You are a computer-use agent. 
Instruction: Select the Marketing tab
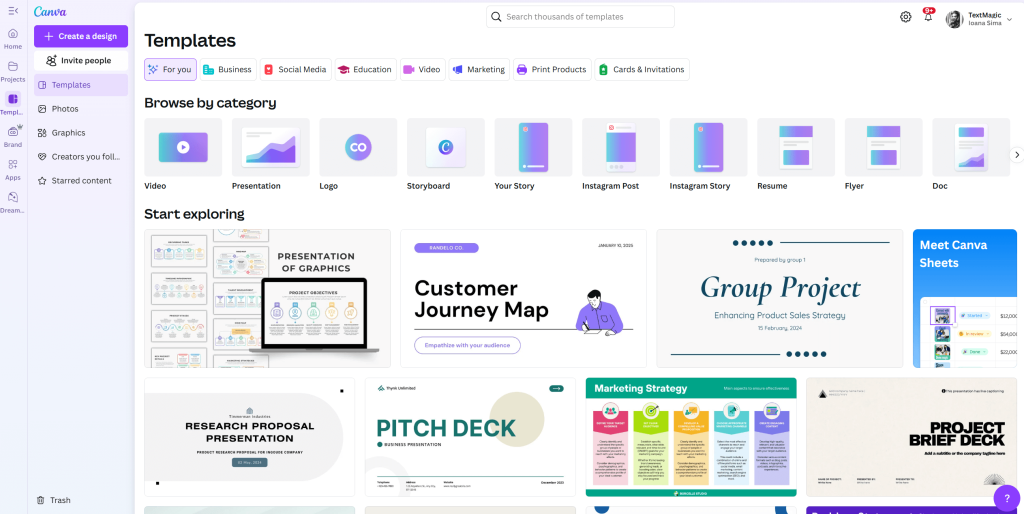click(x=479, y=69)
